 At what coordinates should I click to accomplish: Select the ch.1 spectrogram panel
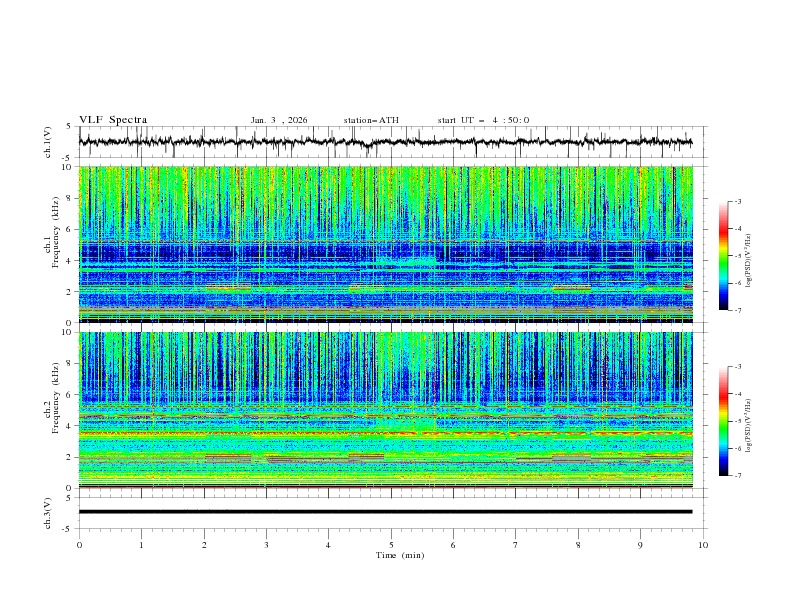(x=385, y=244)
